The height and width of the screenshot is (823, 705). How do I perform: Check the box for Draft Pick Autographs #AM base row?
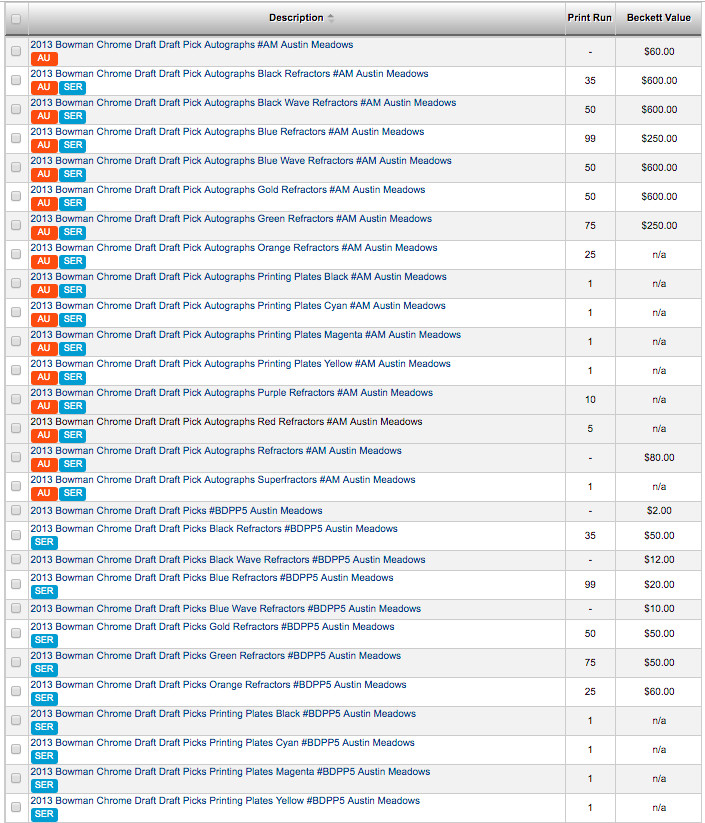[x=16, y=51]
